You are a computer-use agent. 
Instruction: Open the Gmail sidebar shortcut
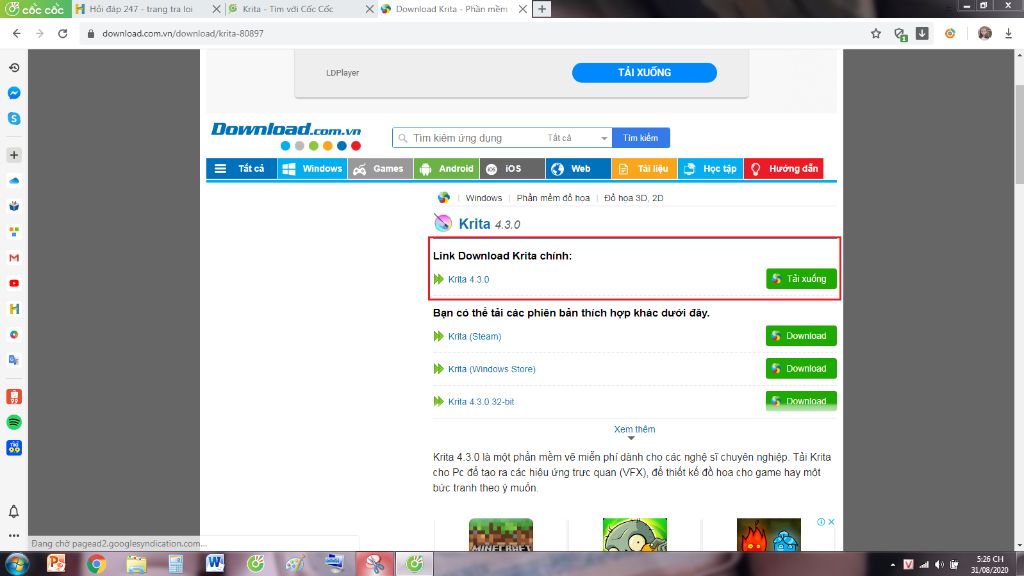pos(14,257)
